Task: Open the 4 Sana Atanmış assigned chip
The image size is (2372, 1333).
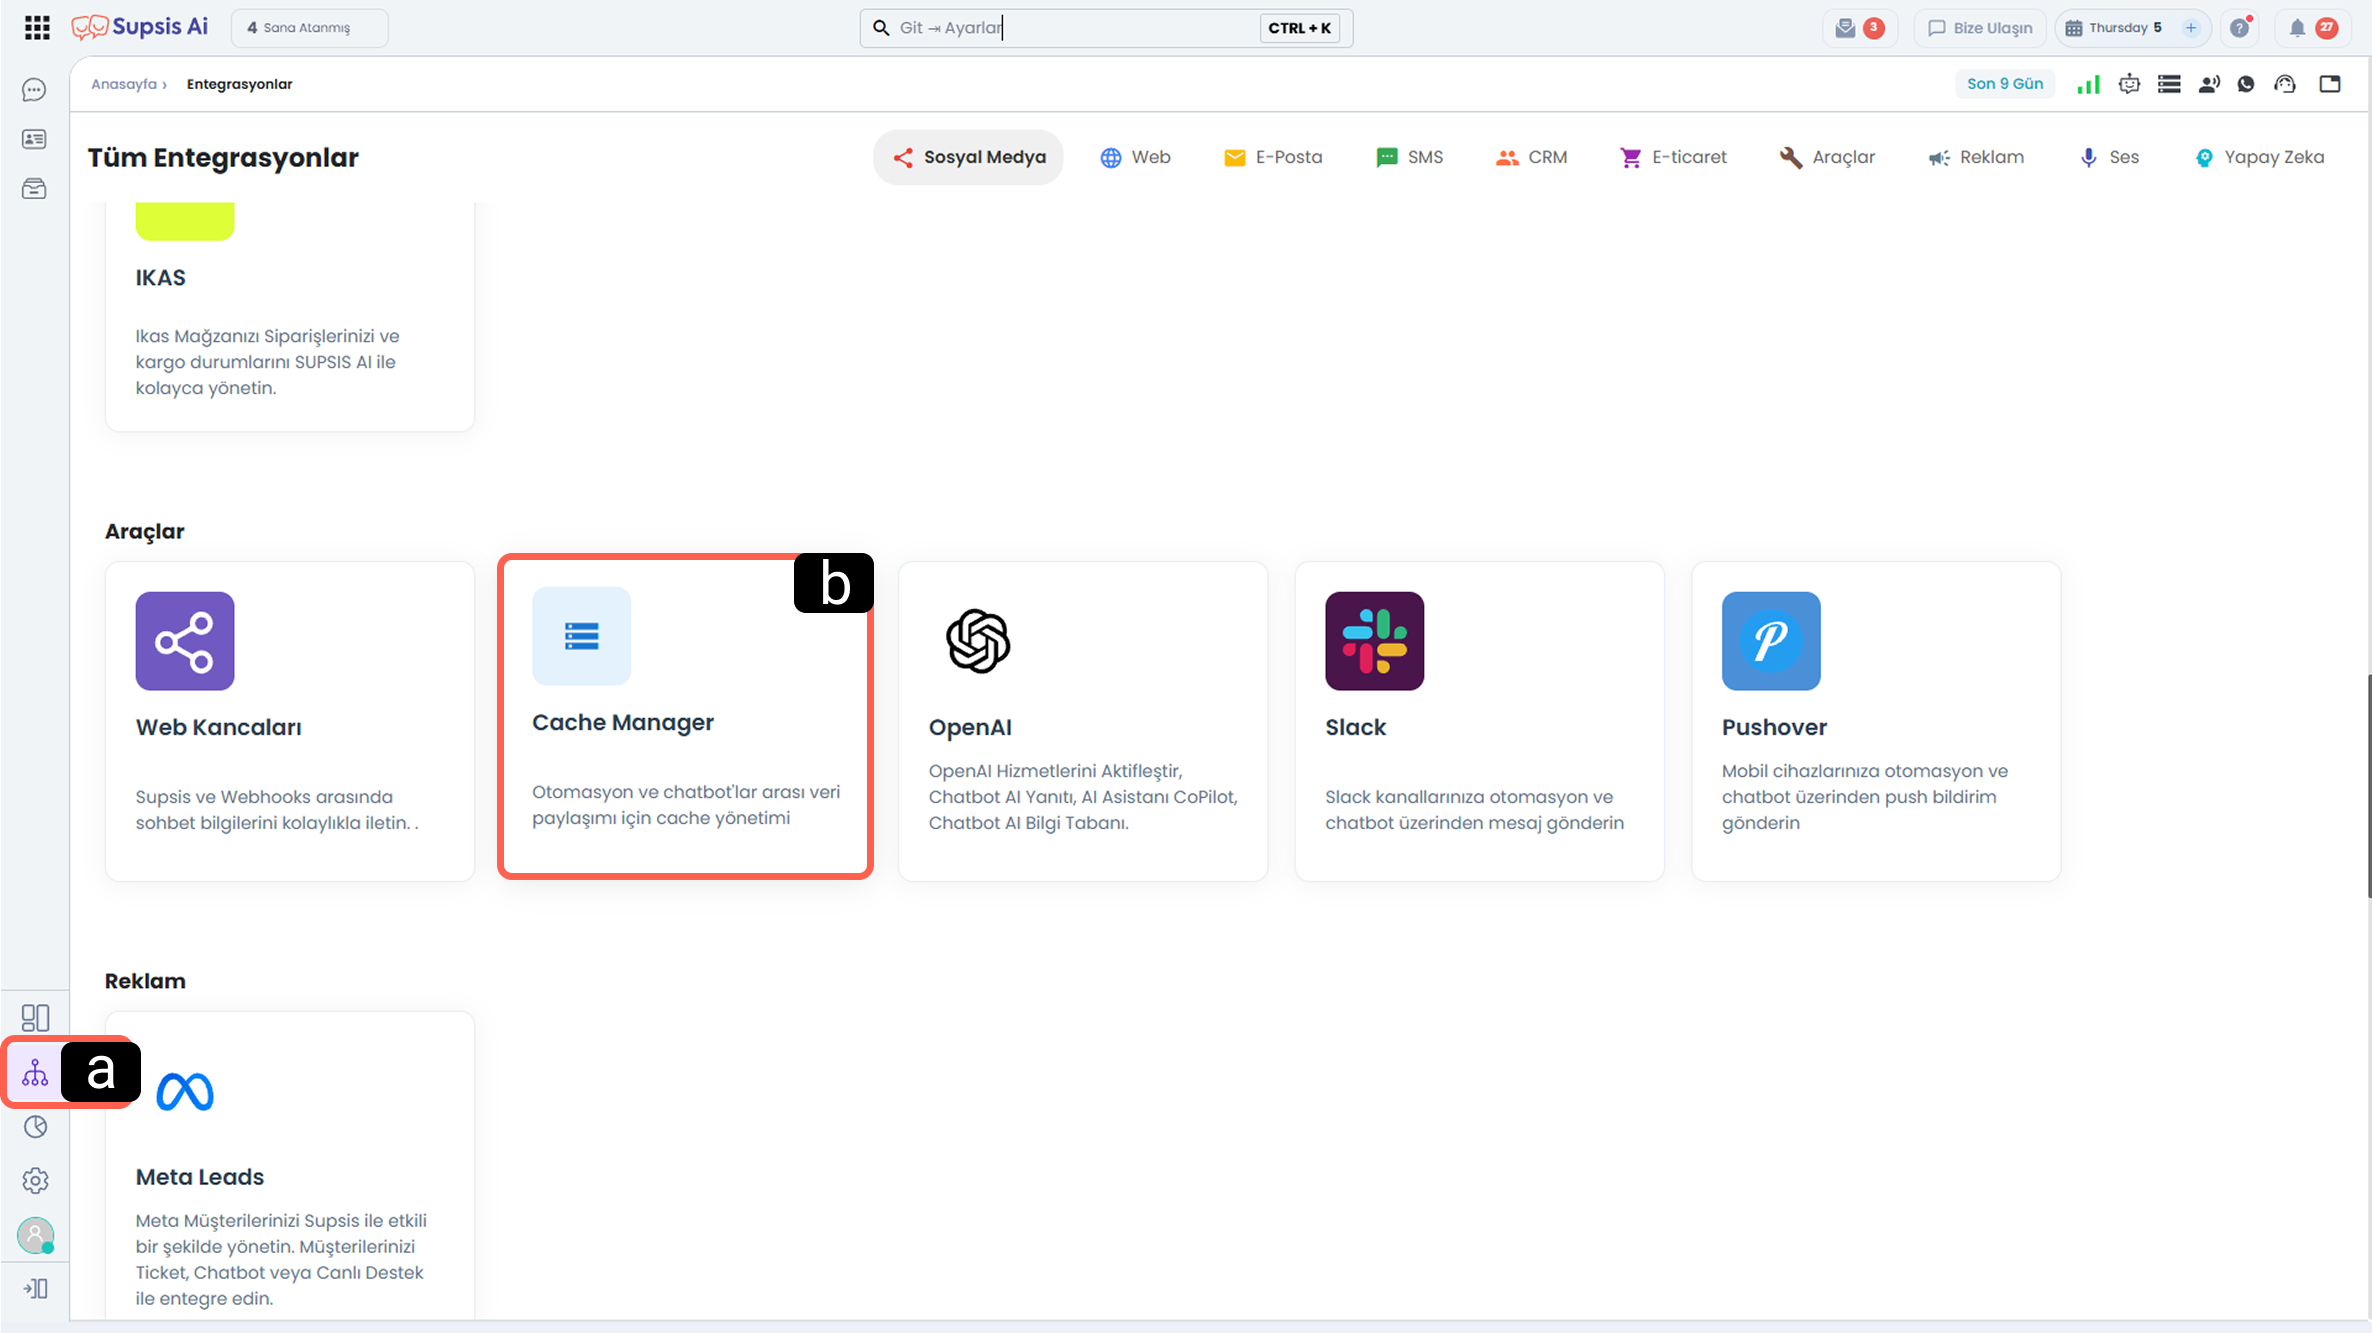Action: pos(309,28)
